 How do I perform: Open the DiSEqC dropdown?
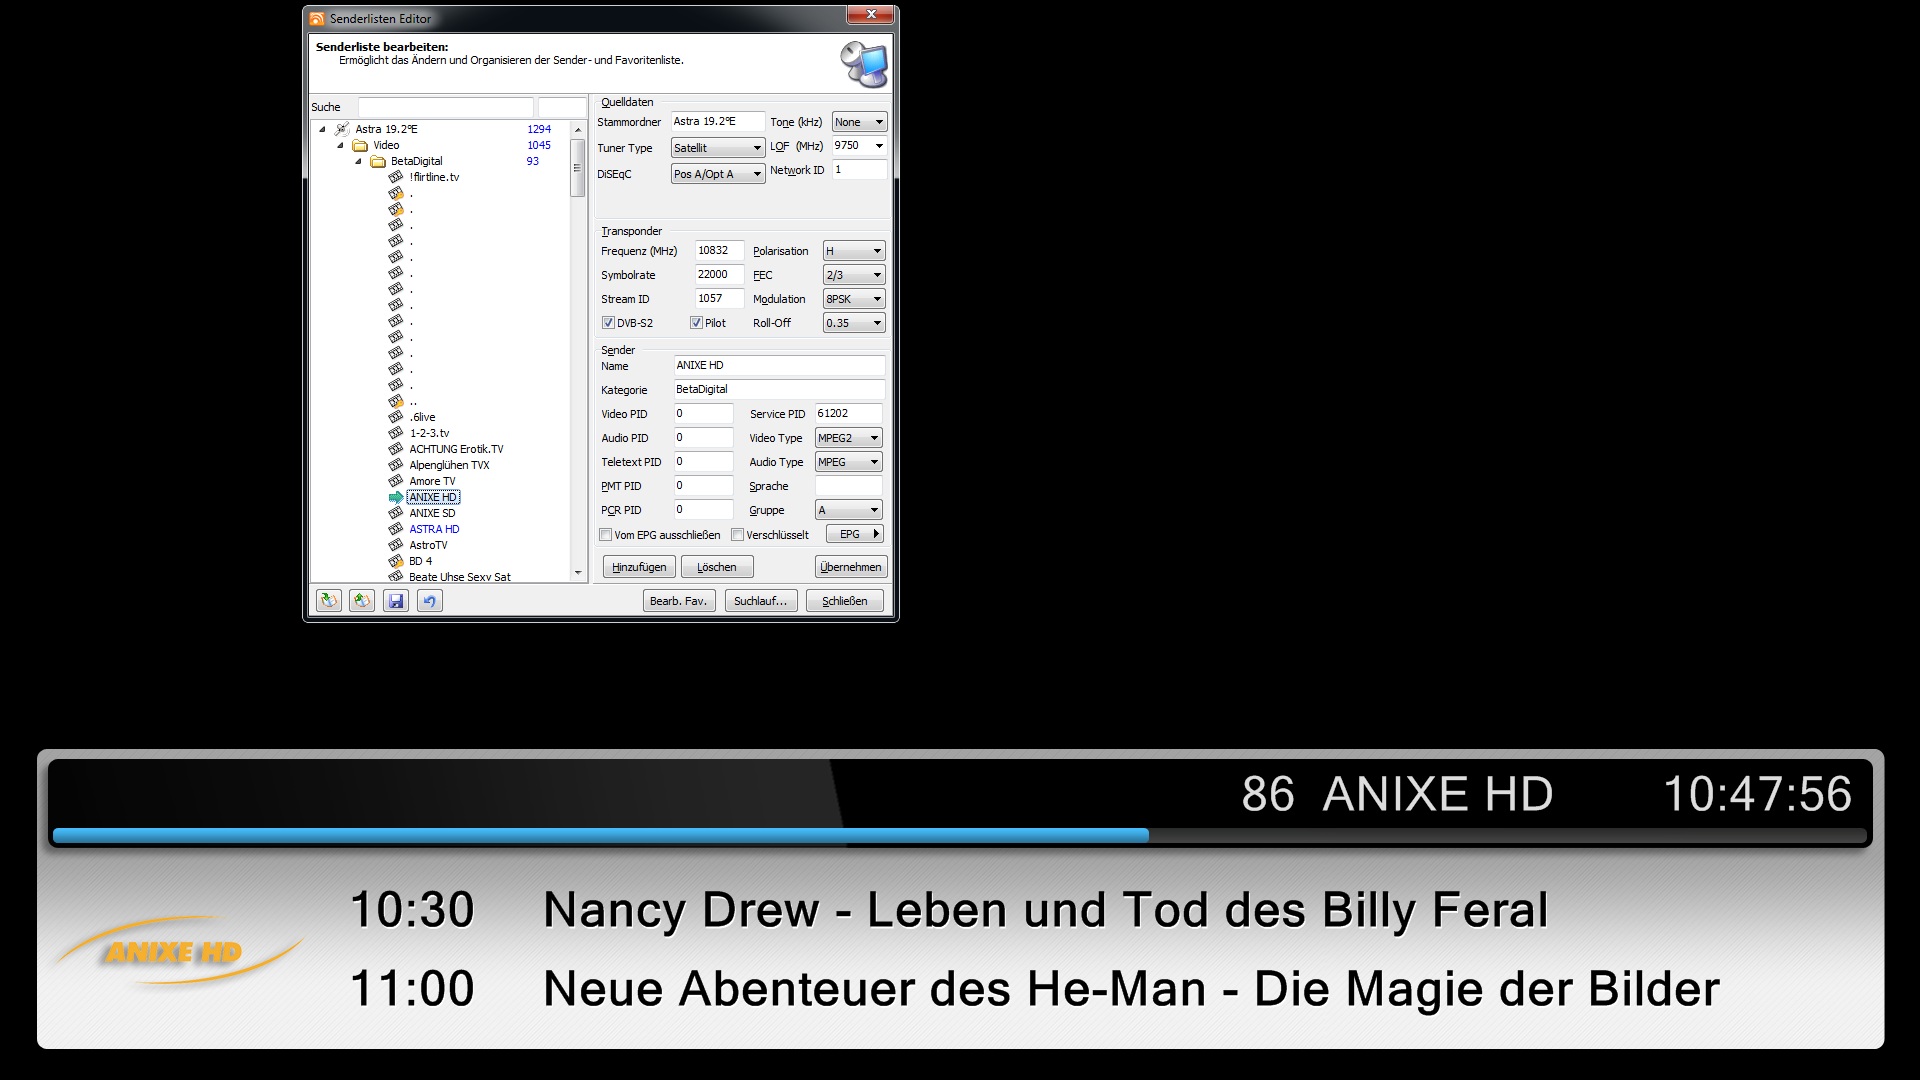[x=718, y=174]
